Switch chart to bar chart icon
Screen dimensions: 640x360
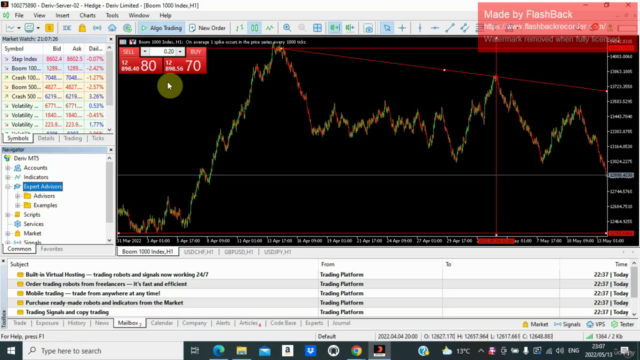[x=240, y=28]
